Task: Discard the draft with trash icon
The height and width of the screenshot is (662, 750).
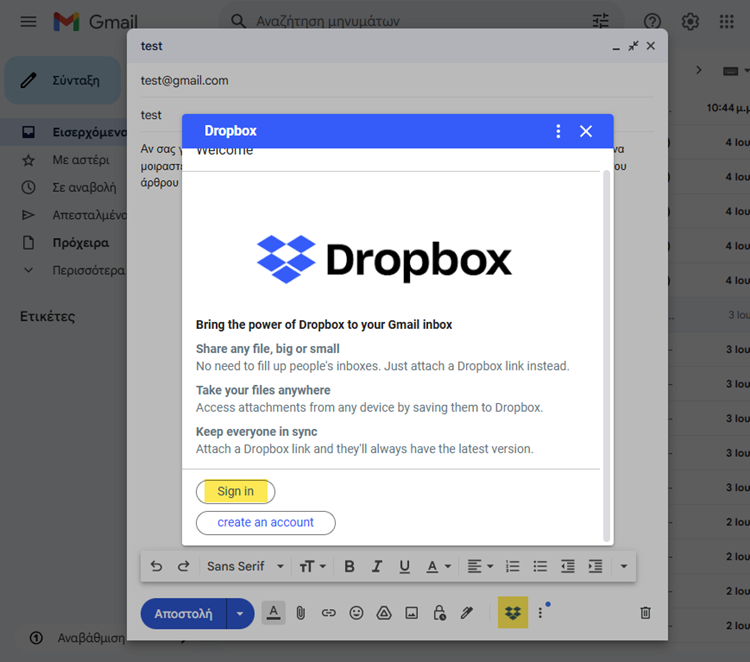Action: click(645, 613)
